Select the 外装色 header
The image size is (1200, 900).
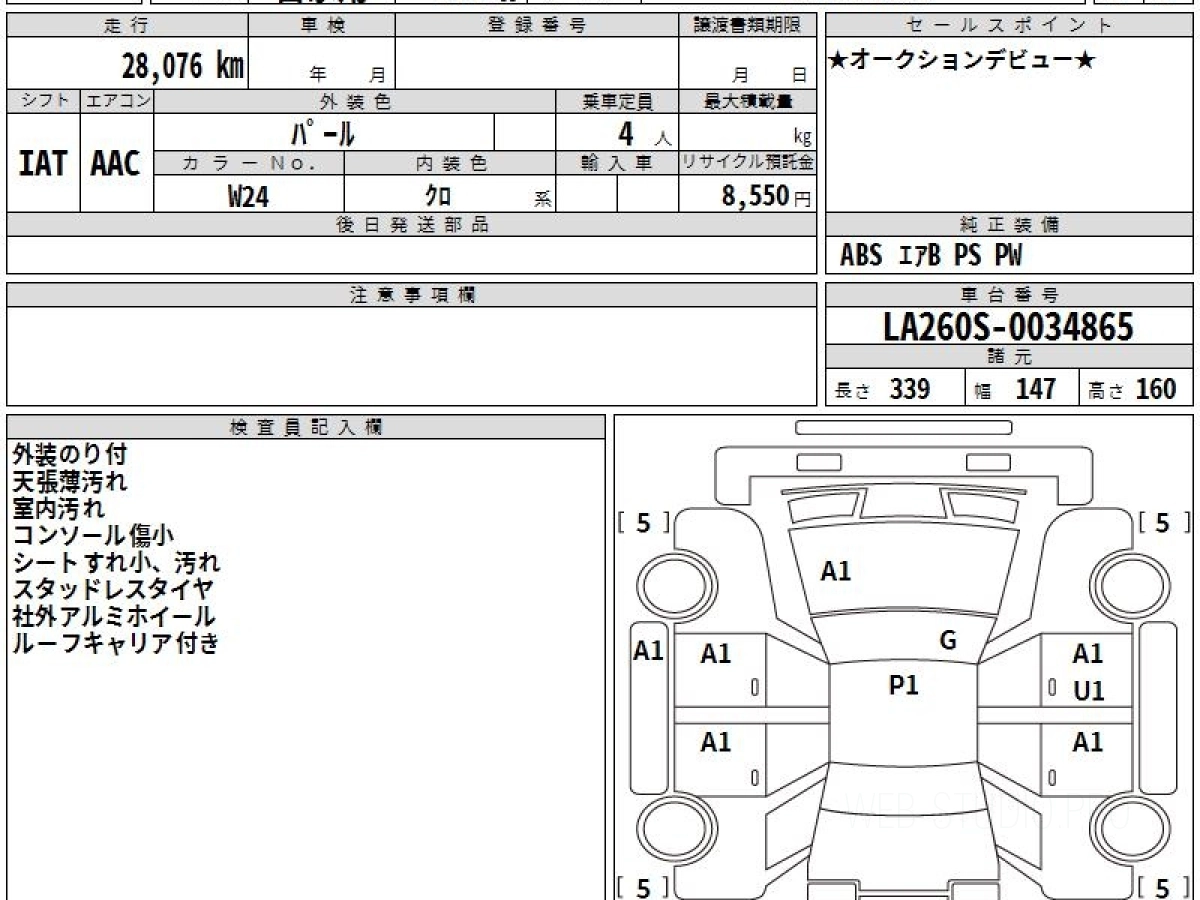point(355,101)
